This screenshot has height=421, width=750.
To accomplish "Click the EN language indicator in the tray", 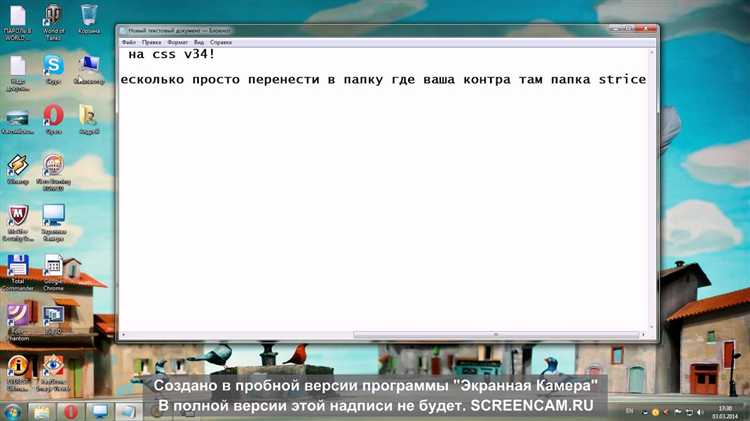I will coord(629,411).
